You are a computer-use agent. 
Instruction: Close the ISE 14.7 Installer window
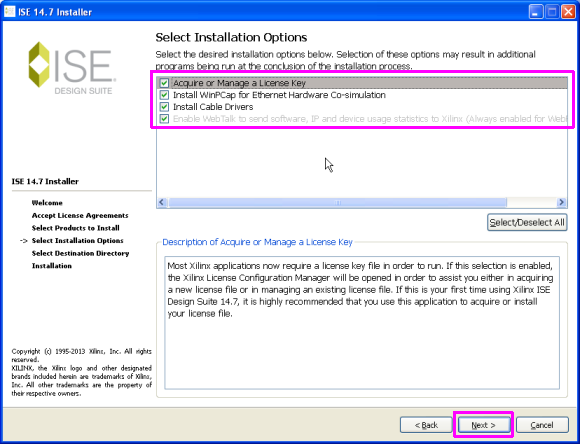click(x=568, y=12)
